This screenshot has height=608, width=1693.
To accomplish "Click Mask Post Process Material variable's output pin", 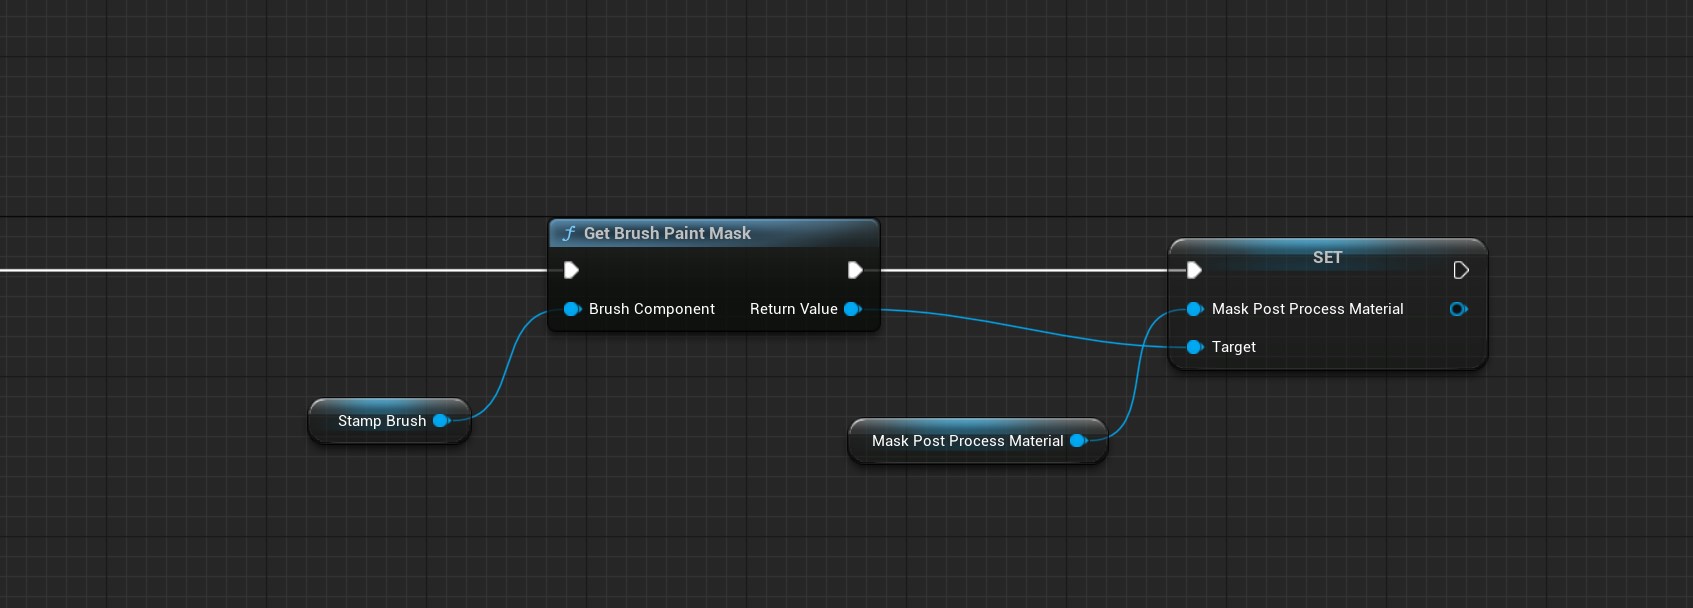I will 1077,441.
